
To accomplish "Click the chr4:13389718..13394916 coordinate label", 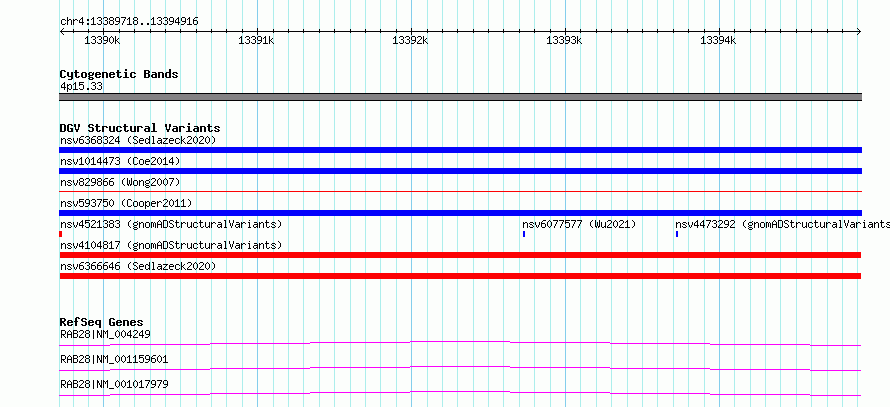I will pyautogui.click(x=129, y=22).
